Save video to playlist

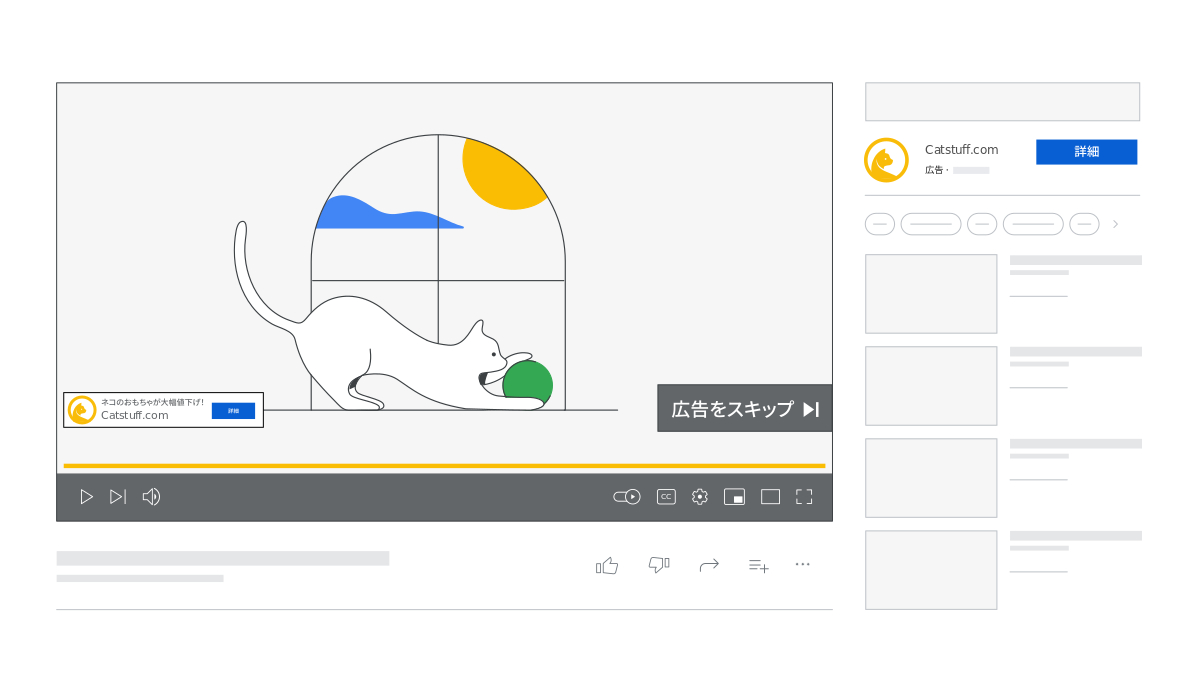pyautogui.click(x=759, y=565)
